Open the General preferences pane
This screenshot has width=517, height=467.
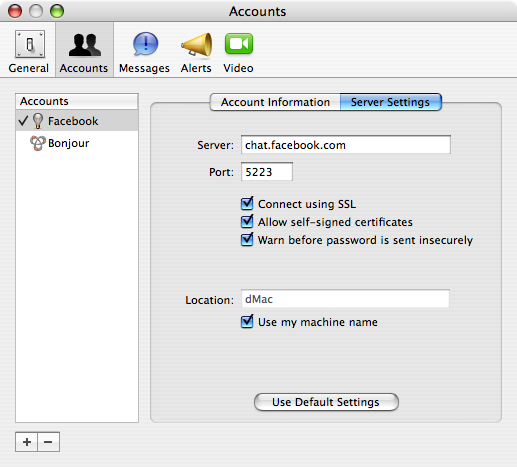tap(29, 51)
